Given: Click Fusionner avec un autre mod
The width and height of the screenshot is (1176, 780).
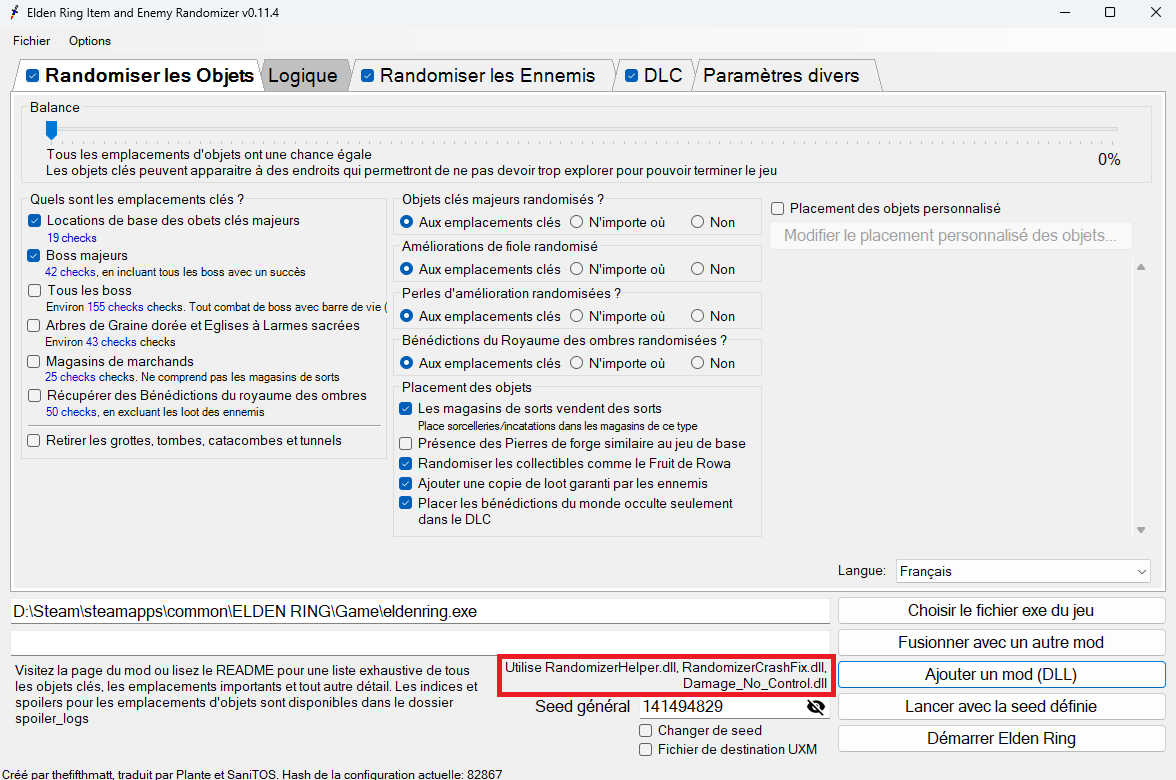Looking at the screenshot, I should [x=1001, y=643].
